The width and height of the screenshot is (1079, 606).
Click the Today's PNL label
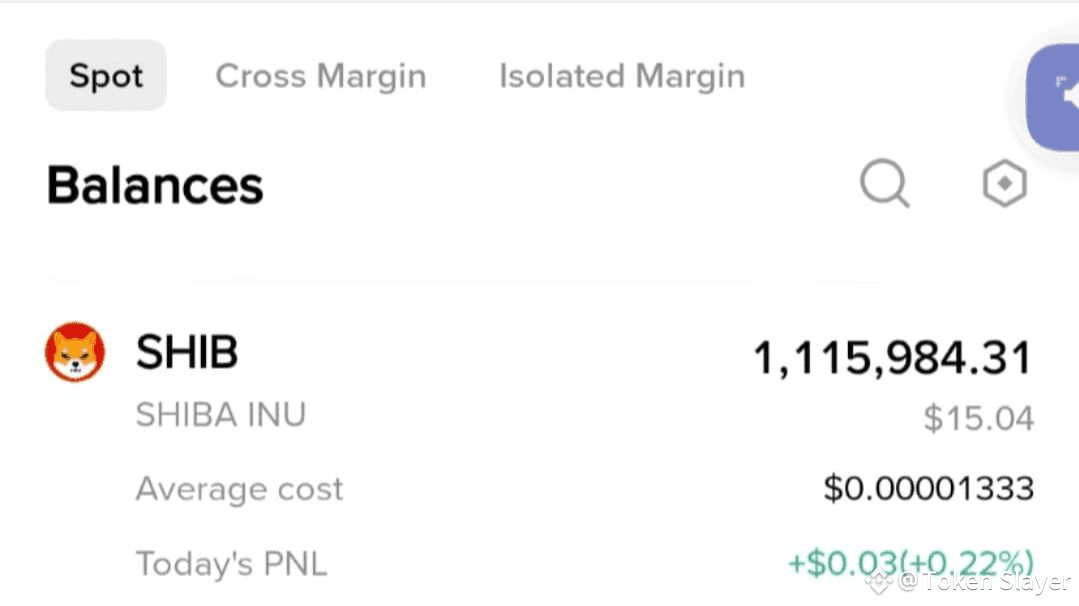(231, 564)
